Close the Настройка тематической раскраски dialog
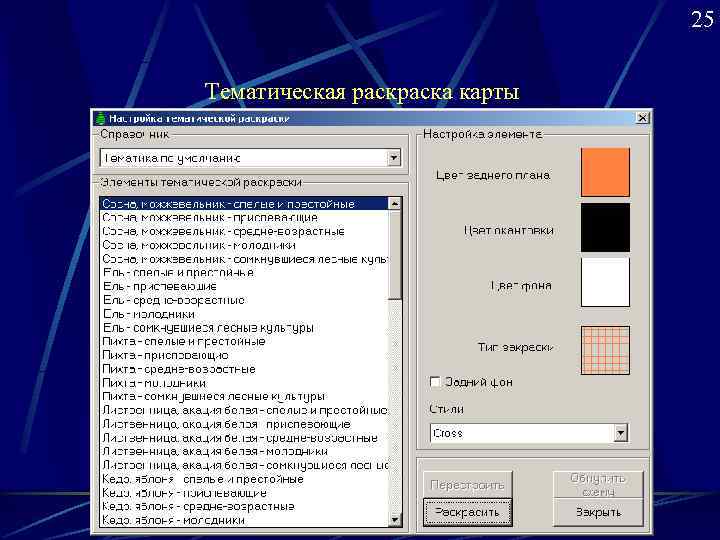 (x=642, y=118)
